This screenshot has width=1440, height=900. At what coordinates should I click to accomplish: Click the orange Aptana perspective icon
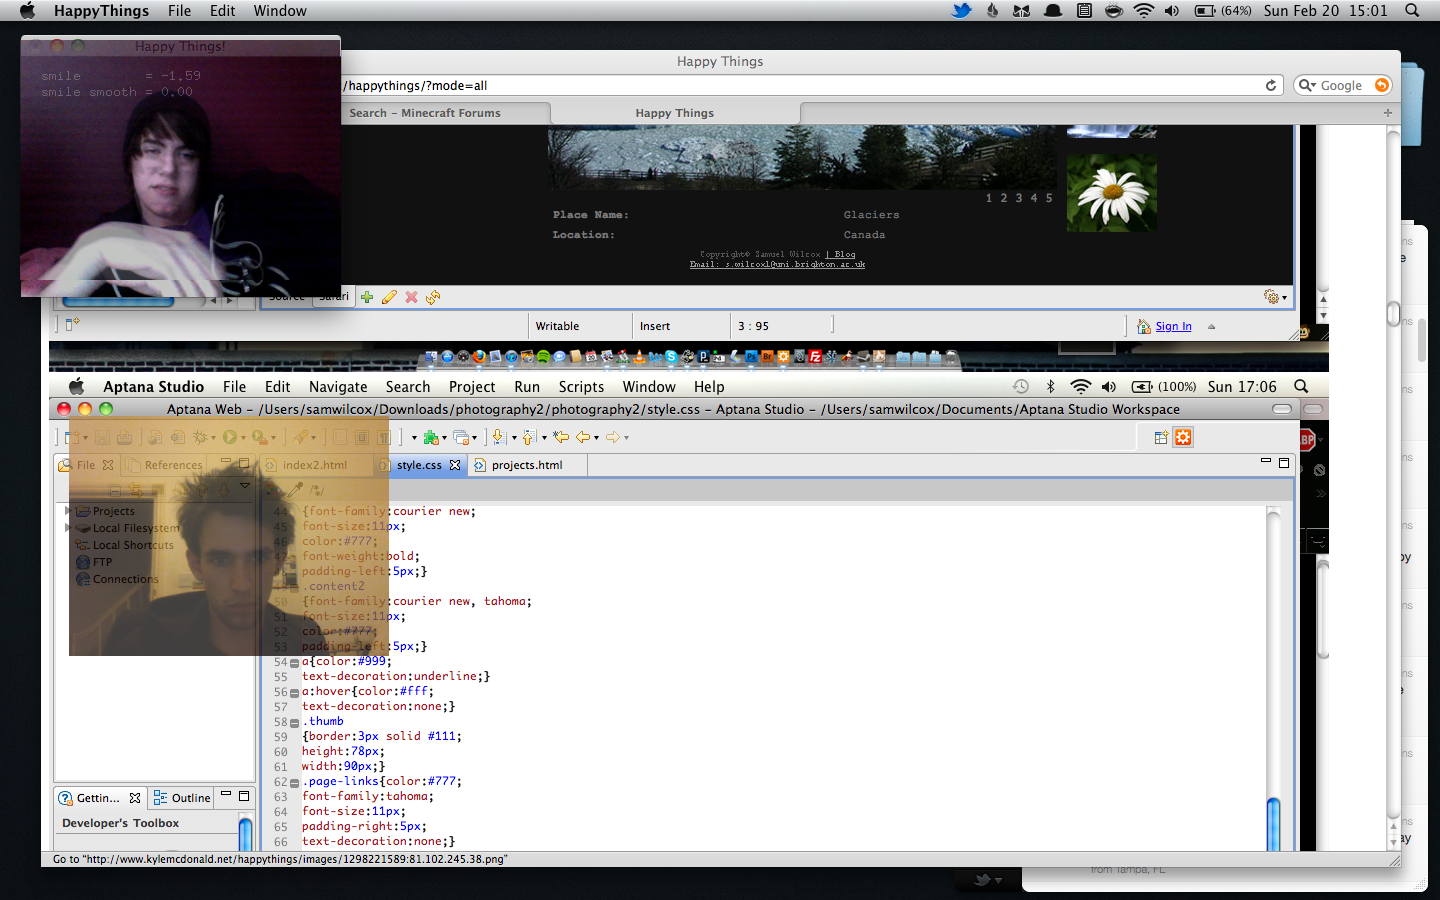(1183, 437)
